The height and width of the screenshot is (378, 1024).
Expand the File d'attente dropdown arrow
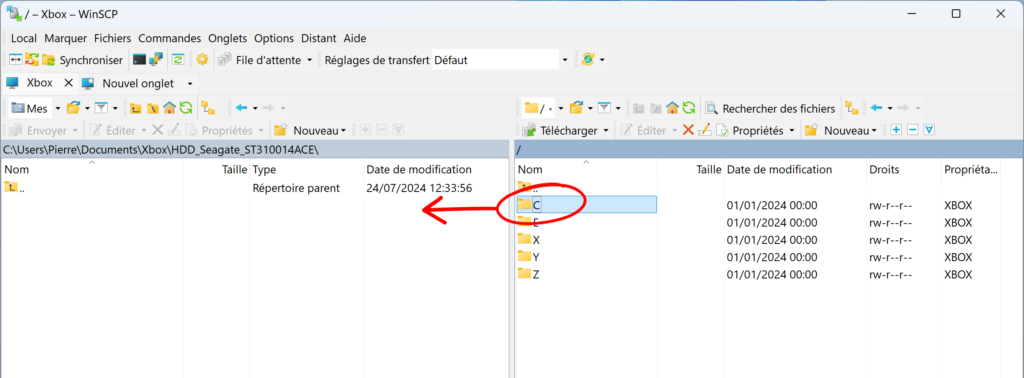[308, 60]
